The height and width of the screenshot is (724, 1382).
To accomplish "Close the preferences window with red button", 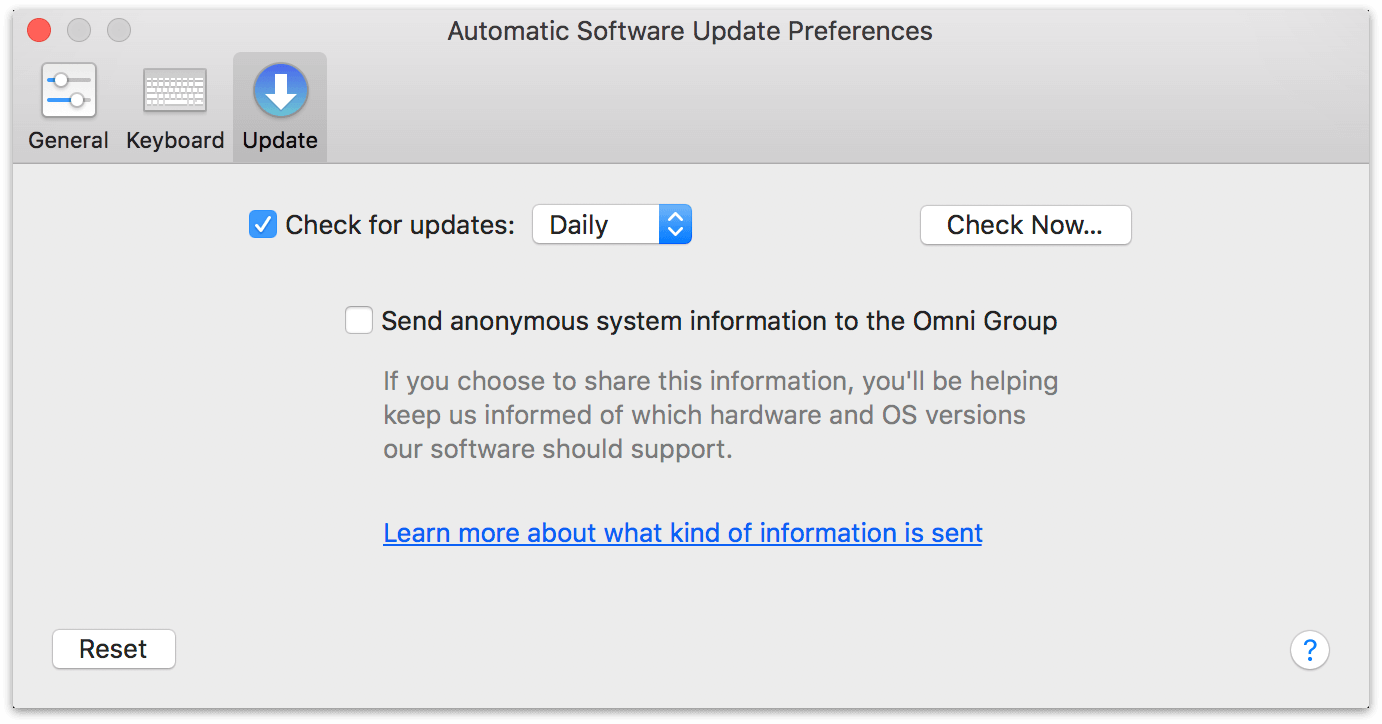I will pos(39,30).
